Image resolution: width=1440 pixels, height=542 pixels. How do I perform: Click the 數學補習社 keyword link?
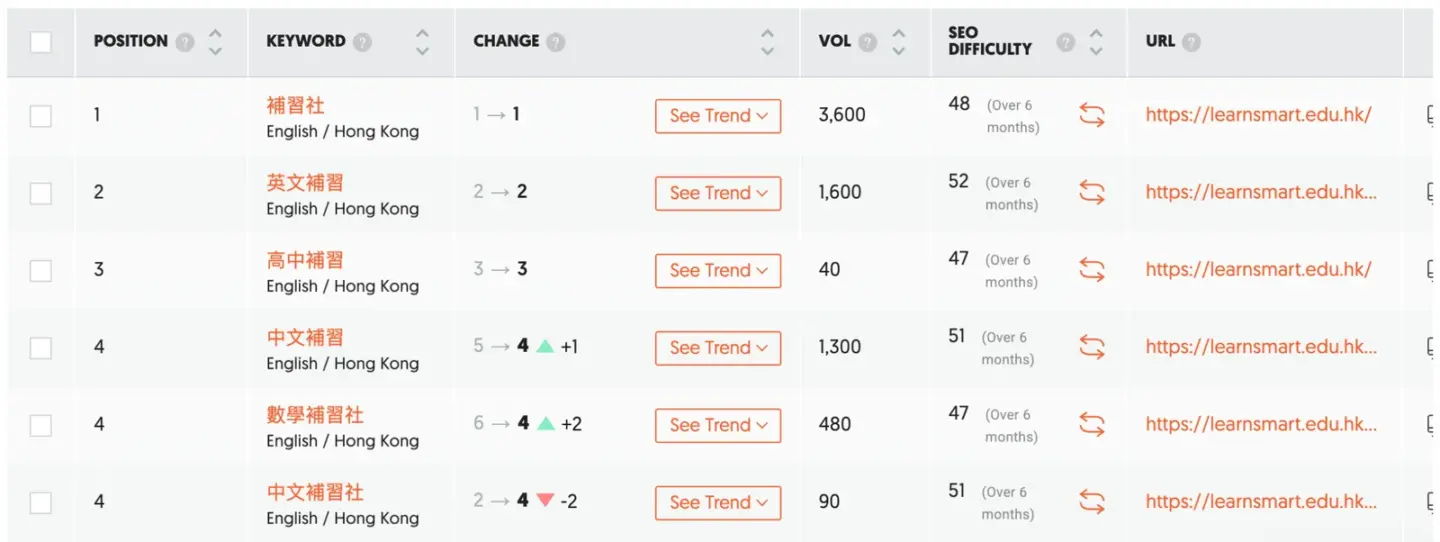click(x=315, y=414)
